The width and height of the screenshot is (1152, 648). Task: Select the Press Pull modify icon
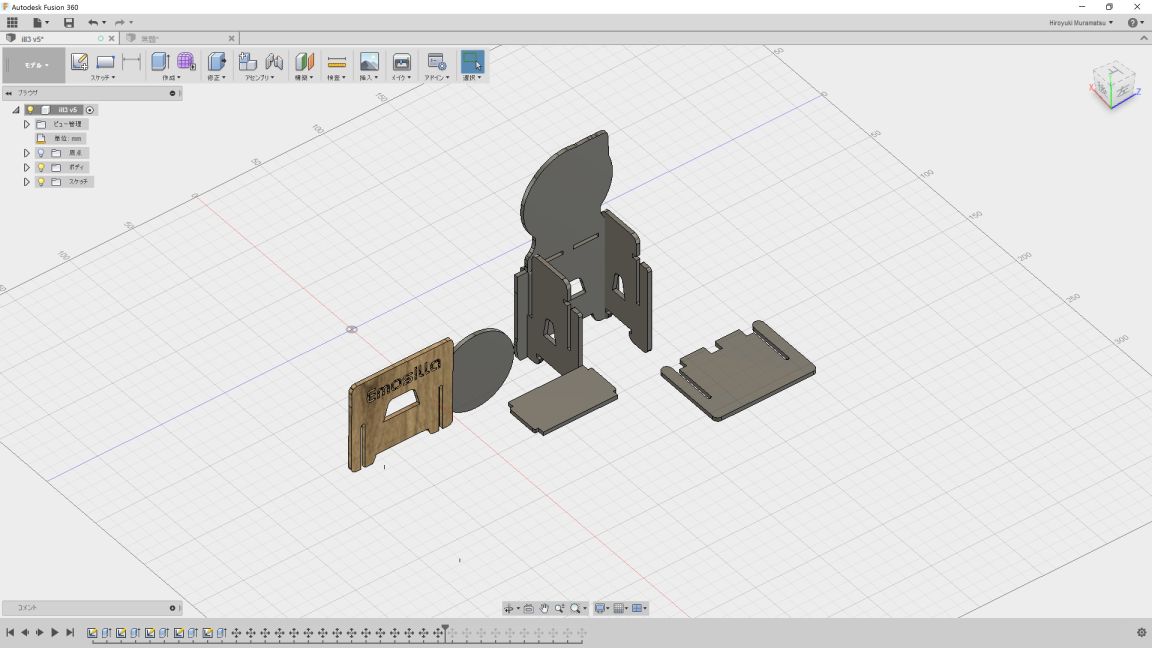coord(217,62)
